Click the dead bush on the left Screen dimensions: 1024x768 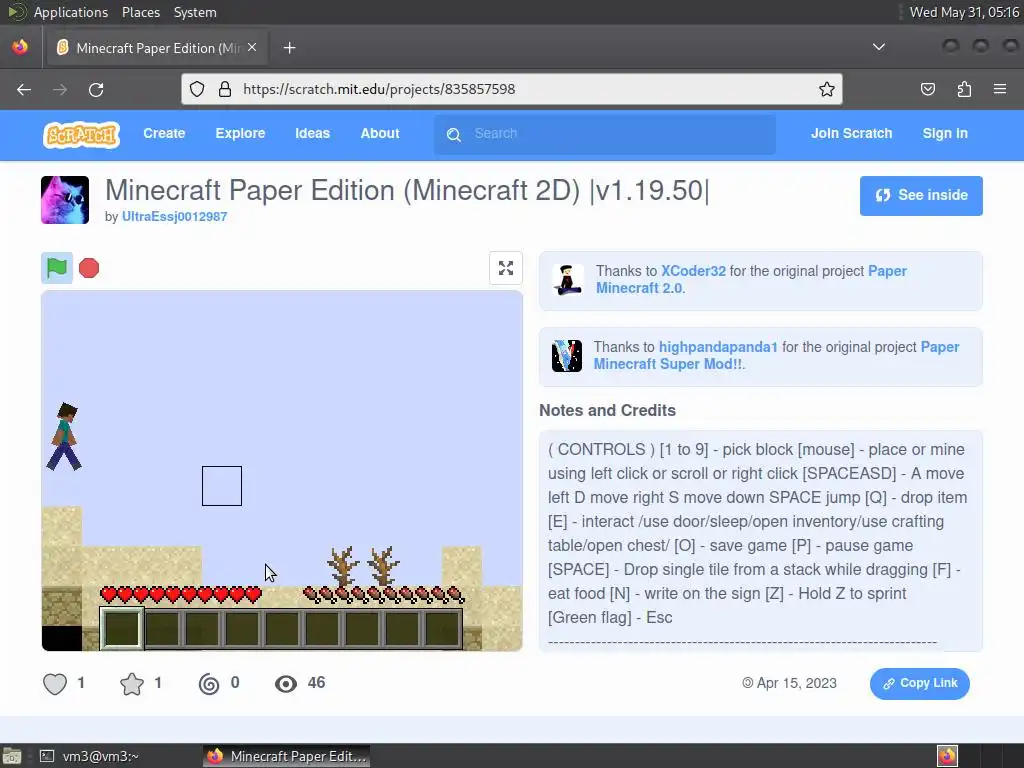[x=343, y=567]
